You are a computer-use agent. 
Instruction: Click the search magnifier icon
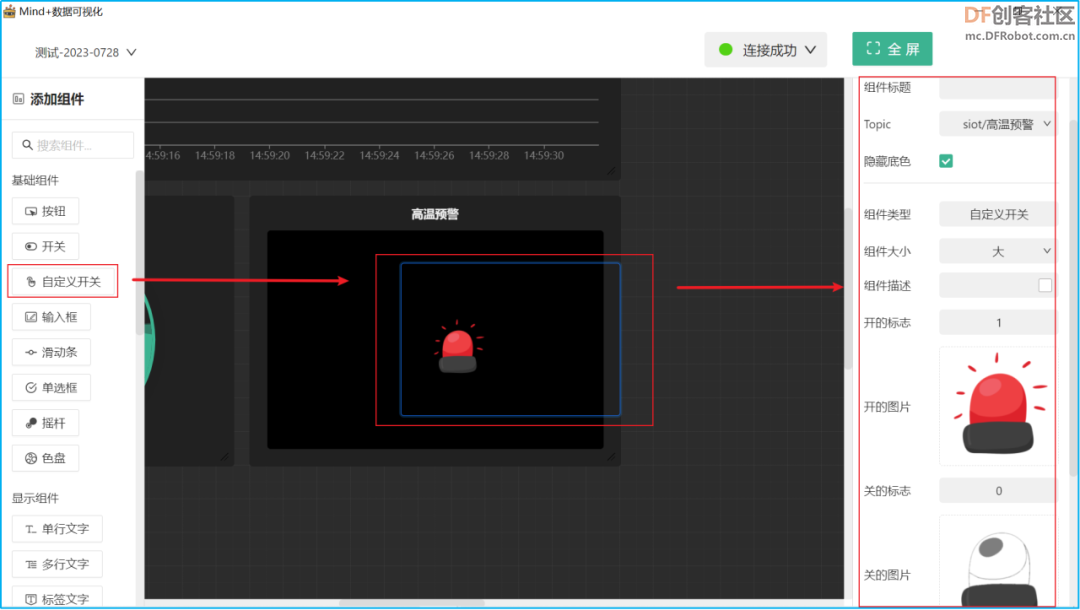28,145
